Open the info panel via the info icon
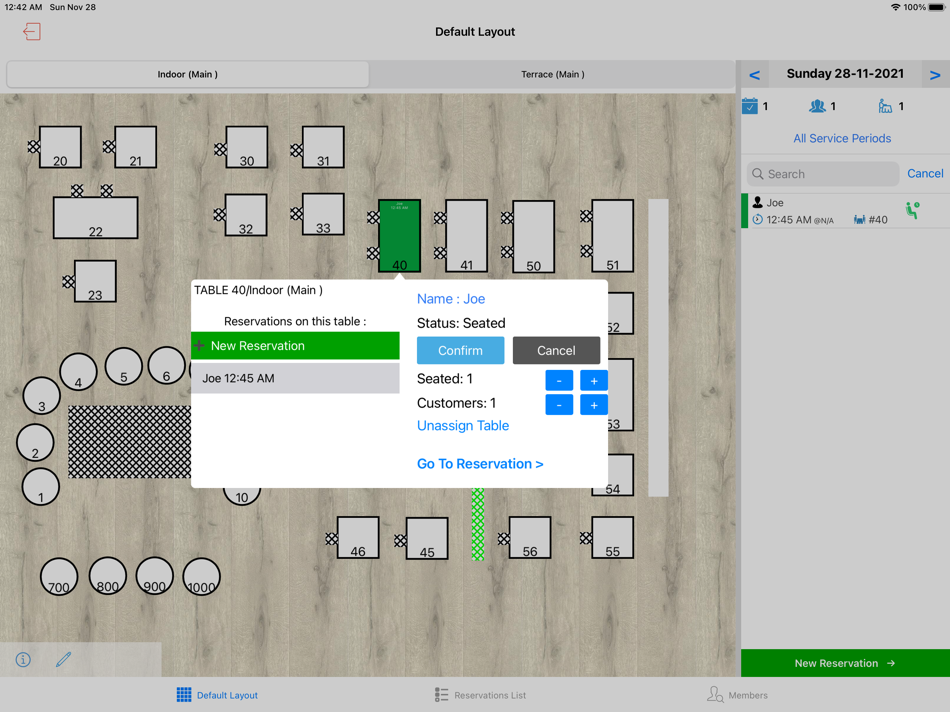Screen dimensions: 950x712 pyautogui.click(x=22, y=659)
